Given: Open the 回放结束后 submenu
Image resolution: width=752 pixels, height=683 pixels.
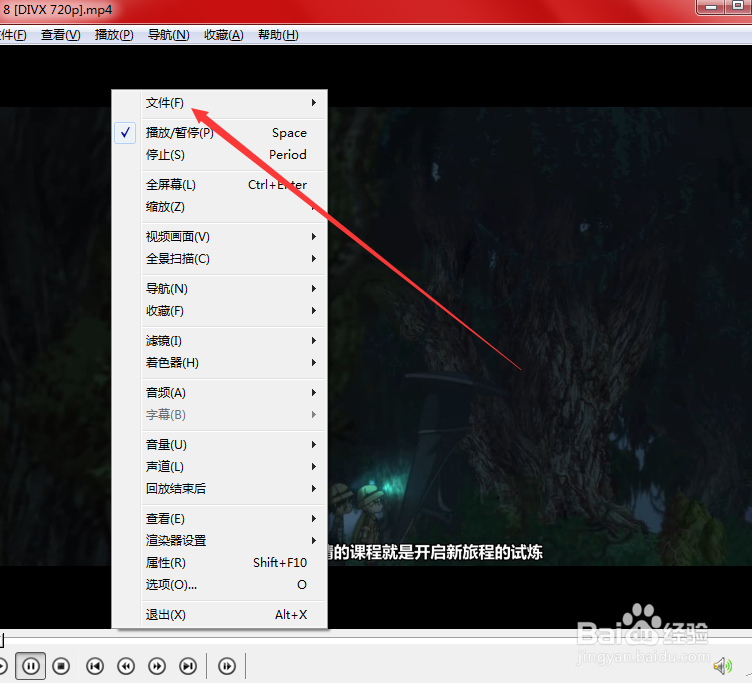Looking at the screenshot, I should [220, 489].
